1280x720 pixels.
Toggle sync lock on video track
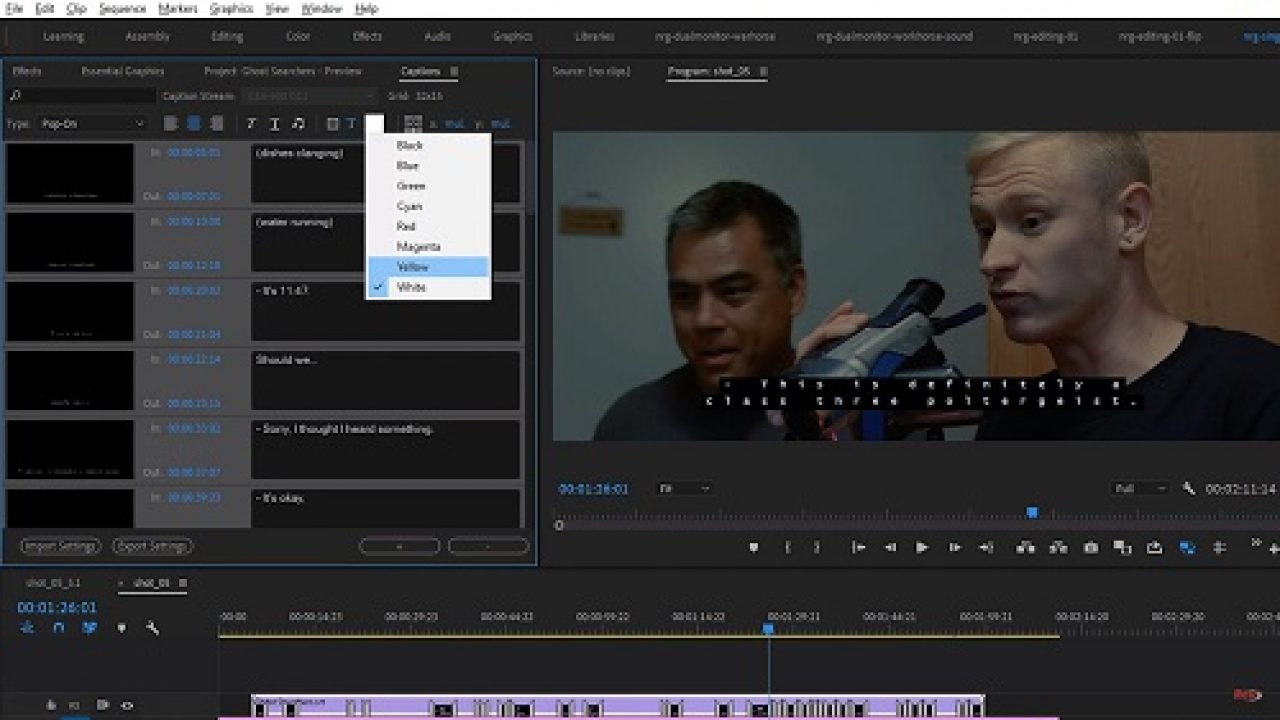(102, 705)
